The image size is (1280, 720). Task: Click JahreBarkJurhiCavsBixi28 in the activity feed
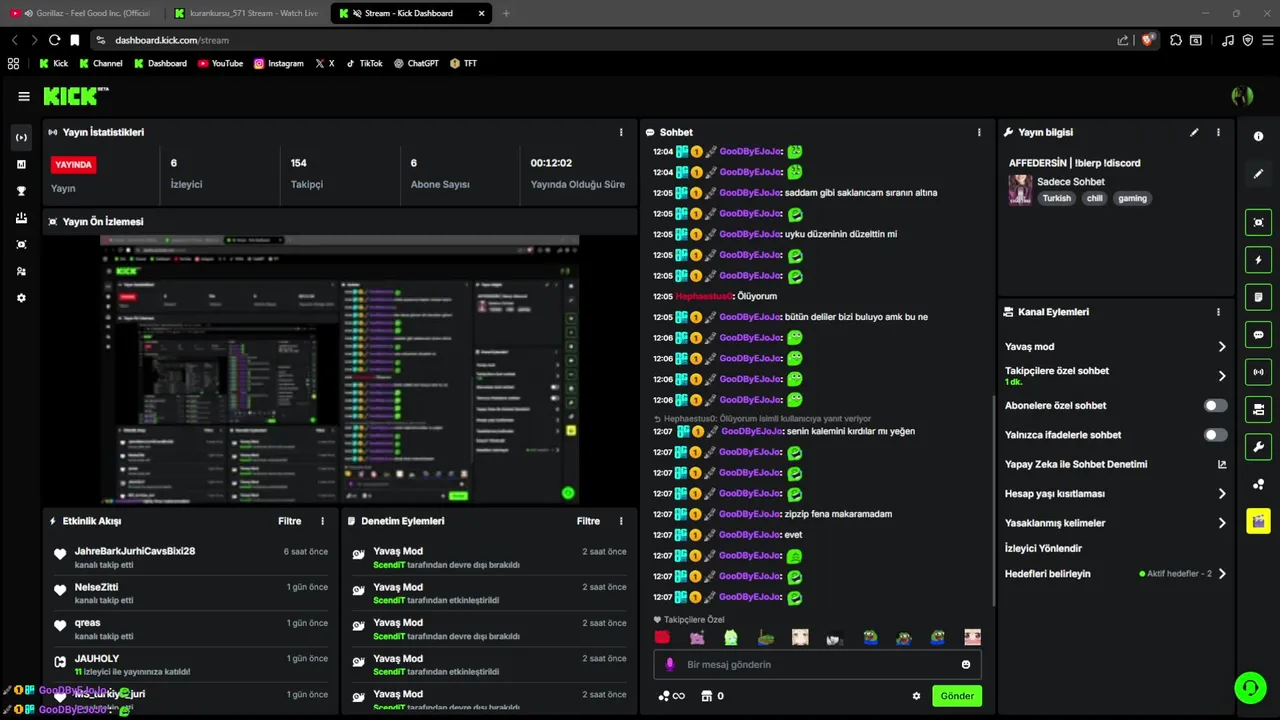pos(135,551)
